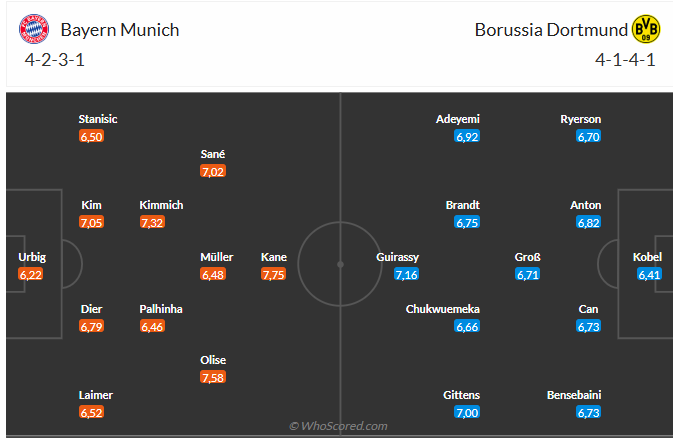Viewport: 673px width, 438px height.
Task: Click Stanisic's 6,50 rating badge
Action: coord(91,136)
